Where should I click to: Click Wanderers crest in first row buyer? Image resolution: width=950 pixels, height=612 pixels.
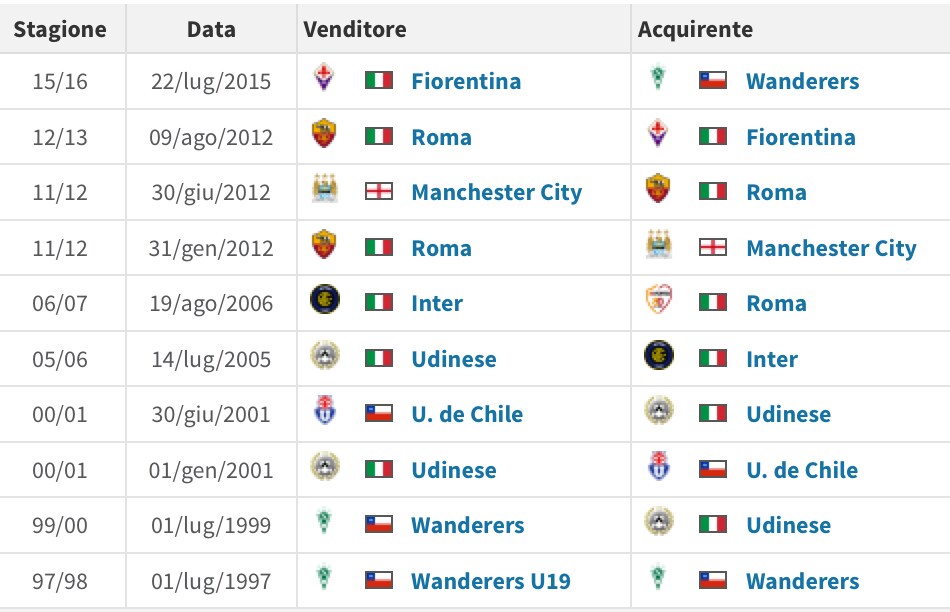[658, 79]
